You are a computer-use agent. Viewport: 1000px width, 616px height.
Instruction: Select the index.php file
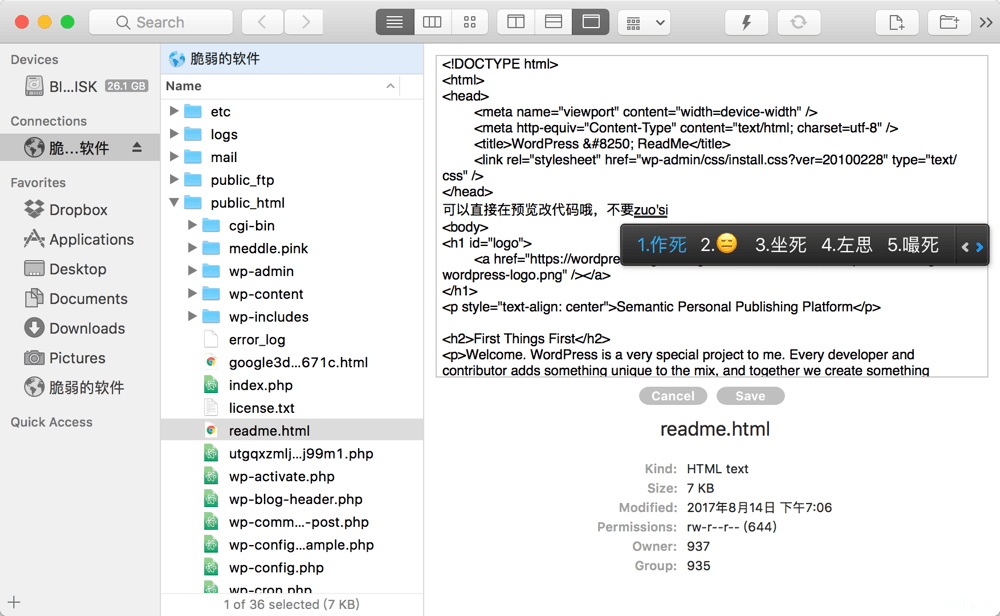292,385
